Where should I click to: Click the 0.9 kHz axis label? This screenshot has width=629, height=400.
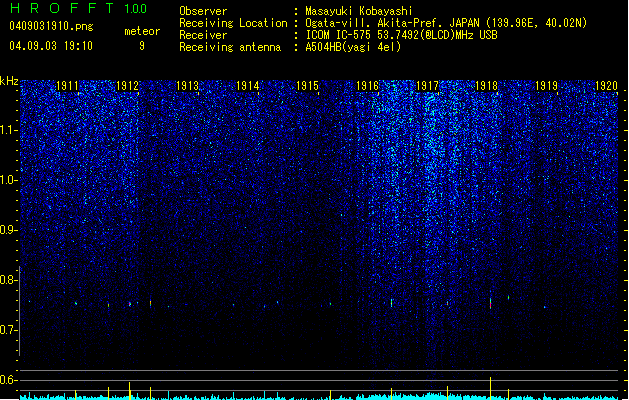point(8,230)
